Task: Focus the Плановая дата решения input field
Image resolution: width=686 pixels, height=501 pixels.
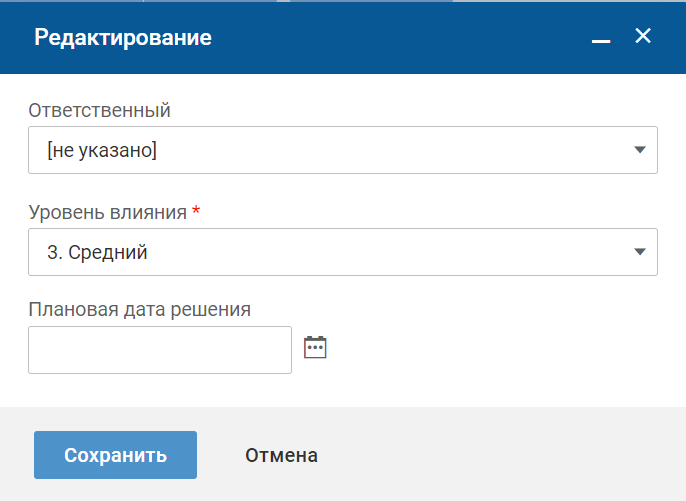Action: coord(160,350)
